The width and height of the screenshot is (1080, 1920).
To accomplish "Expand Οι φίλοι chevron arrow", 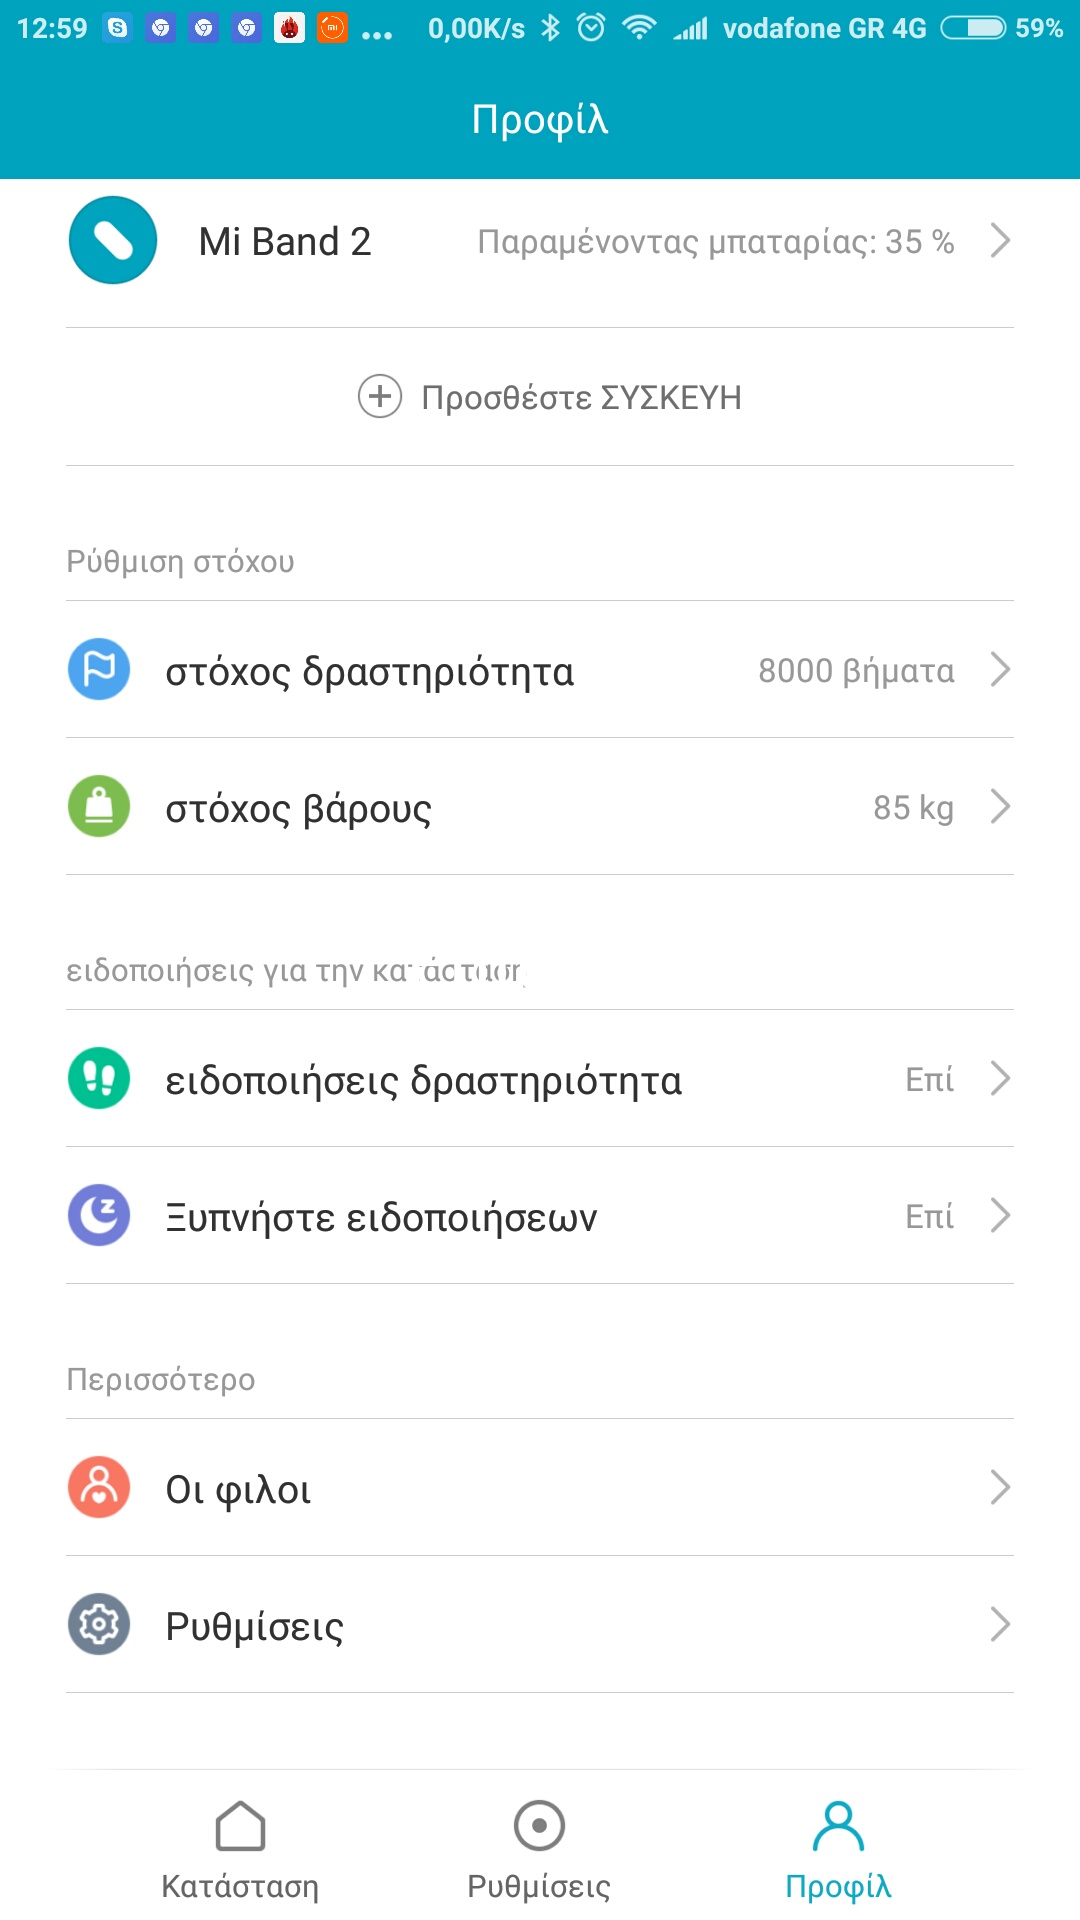I will coord(999,1487).
